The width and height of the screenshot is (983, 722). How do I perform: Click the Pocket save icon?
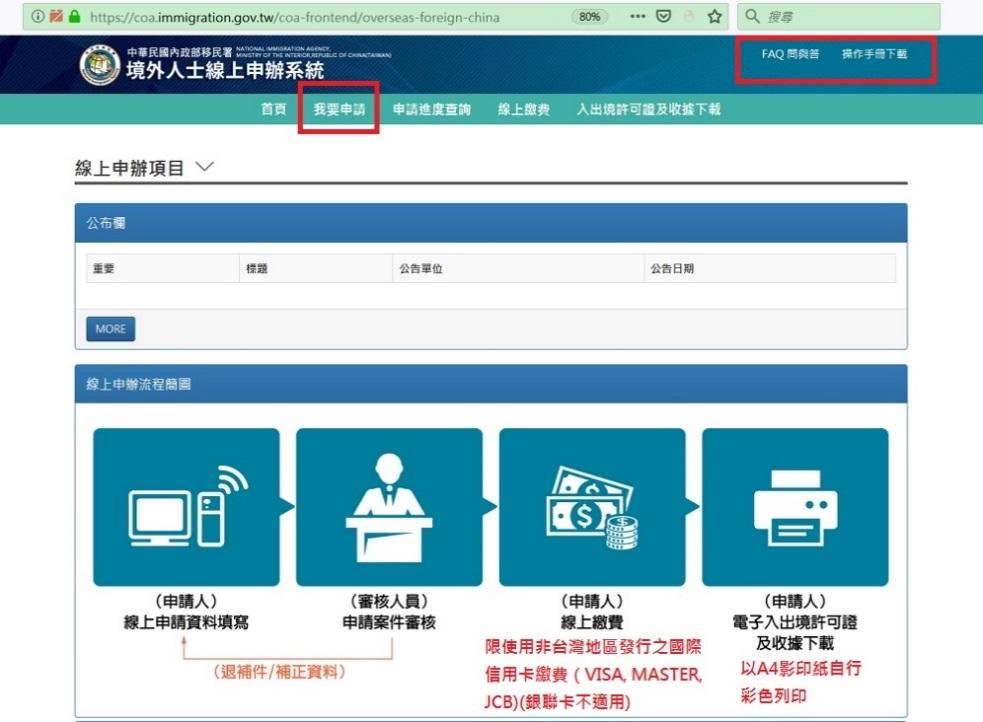pyautogui.click(x=664, y=17)
